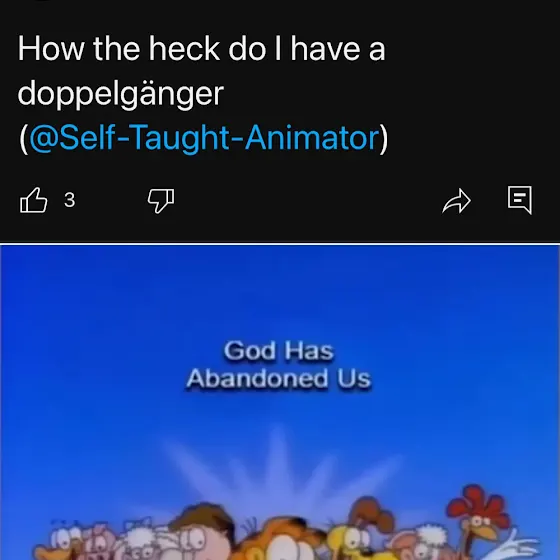Tap the blue sky area above caption
Image resolution: width=560 pixels, height=560 pixels.
click(280, 291)
